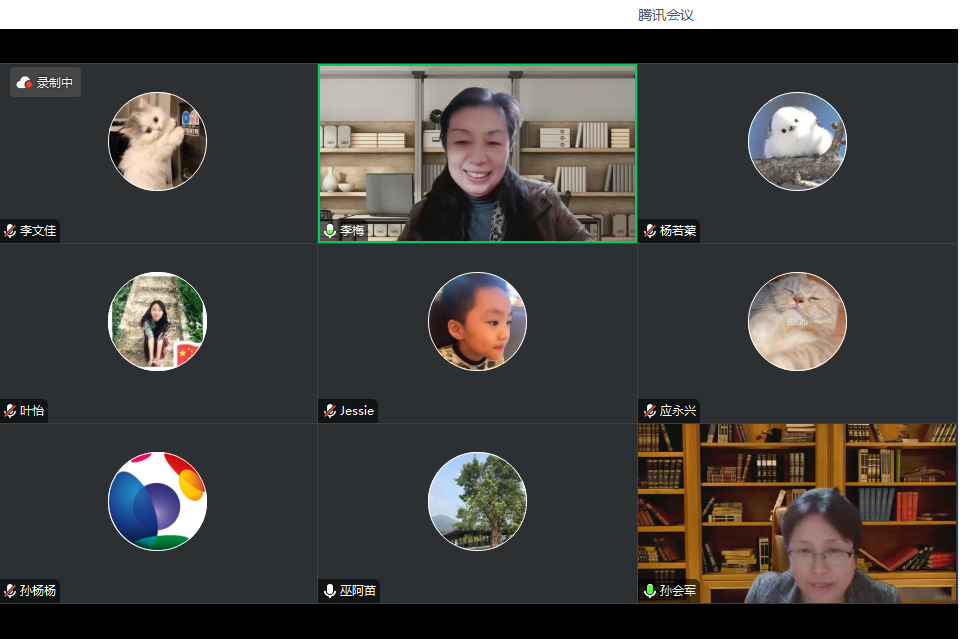Click the muted mic icon beside Jessie
This screenshot has height=639, width=960.
coord(330,411)
